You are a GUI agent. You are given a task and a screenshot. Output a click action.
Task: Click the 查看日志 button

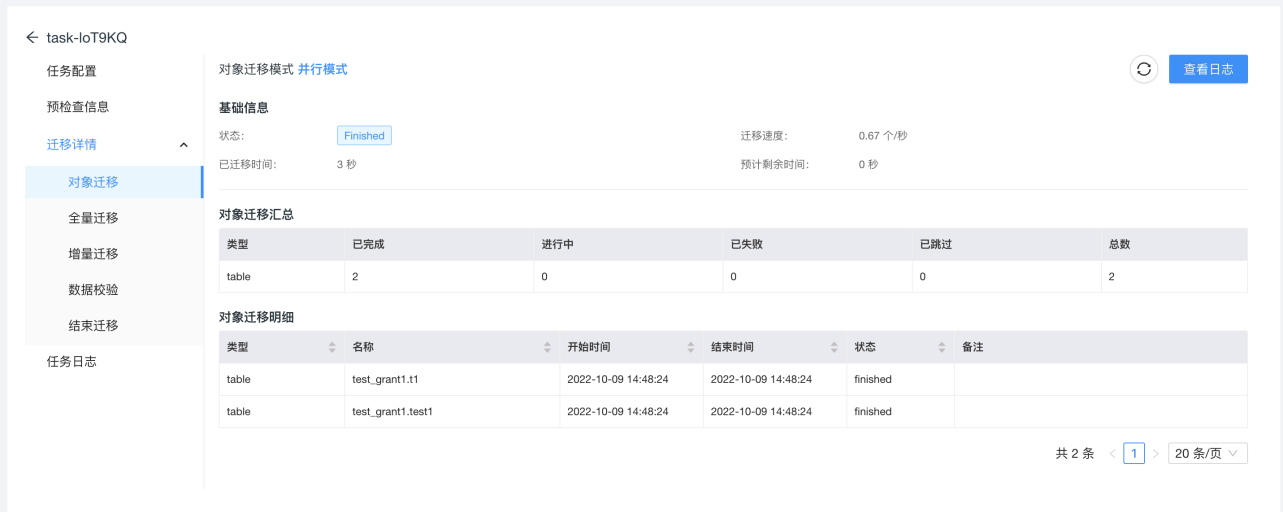[1208, 69]
